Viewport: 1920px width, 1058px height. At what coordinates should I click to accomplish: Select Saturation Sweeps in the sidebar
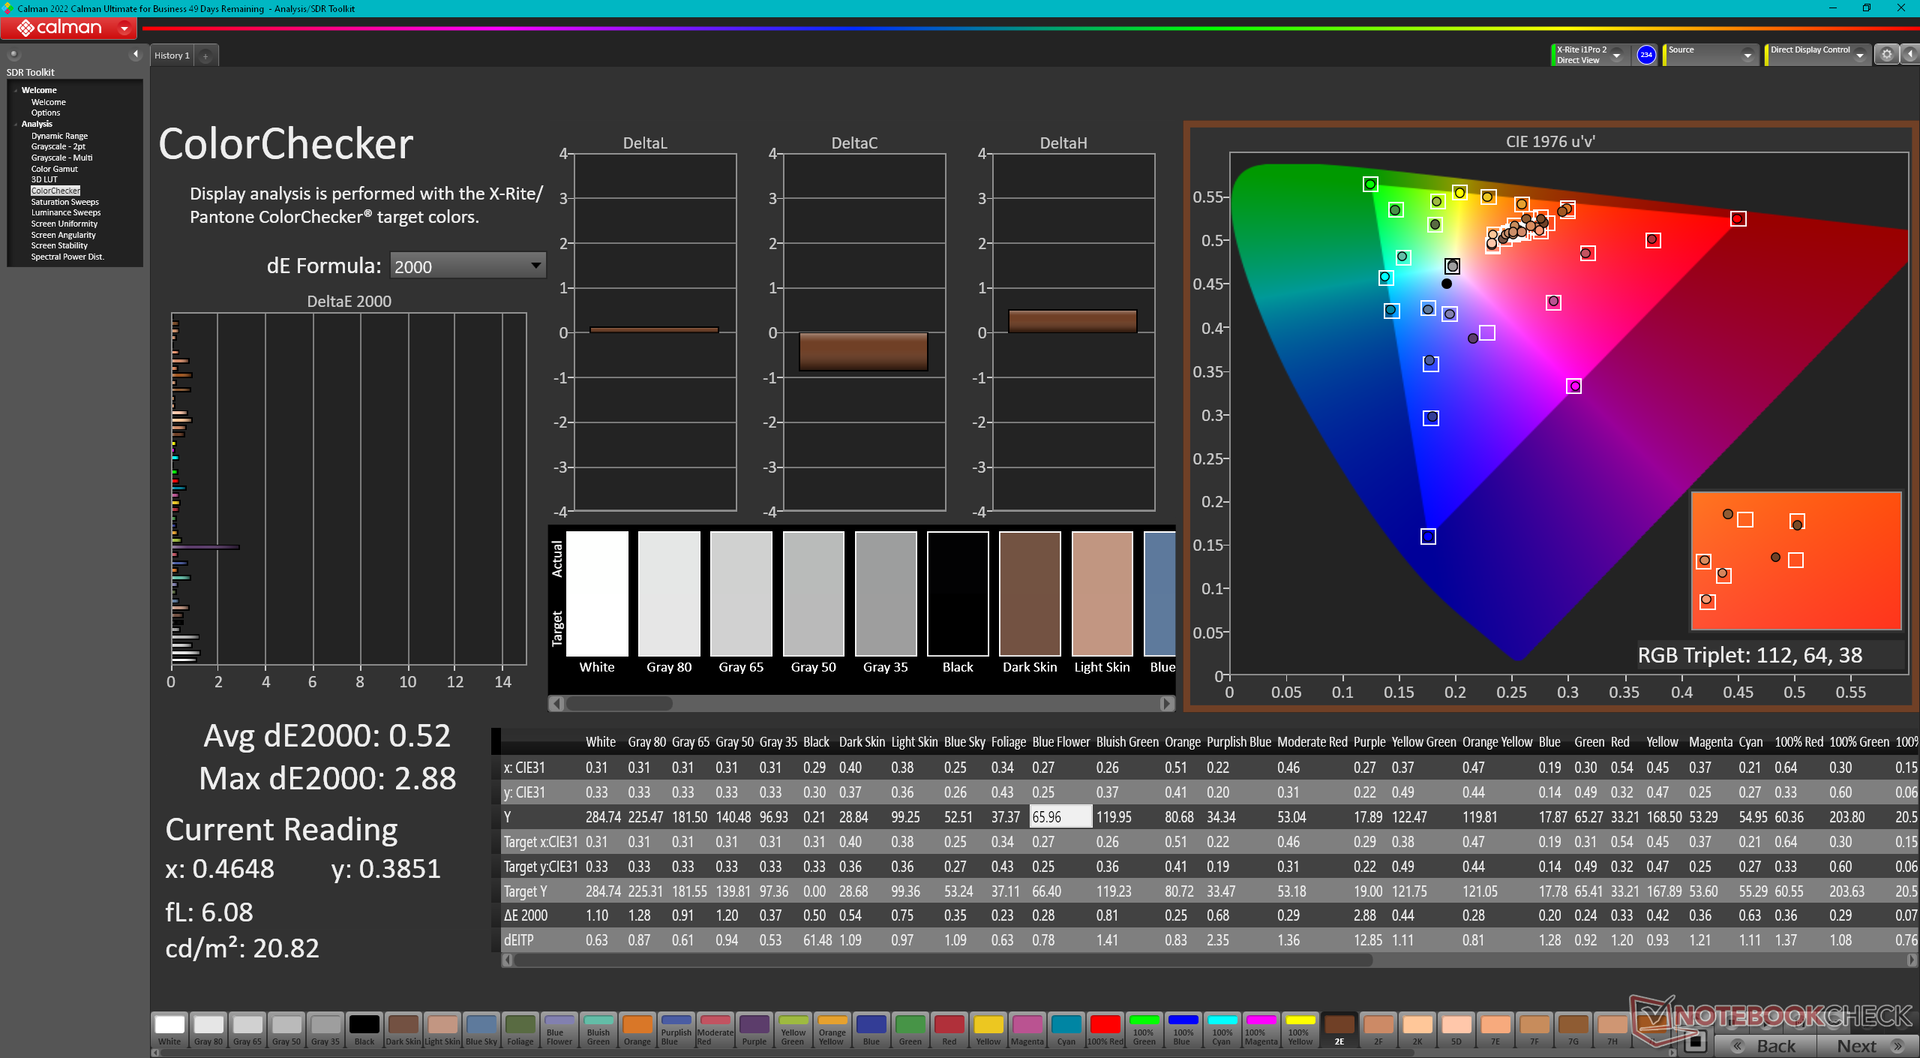click(x=64, y=202)
